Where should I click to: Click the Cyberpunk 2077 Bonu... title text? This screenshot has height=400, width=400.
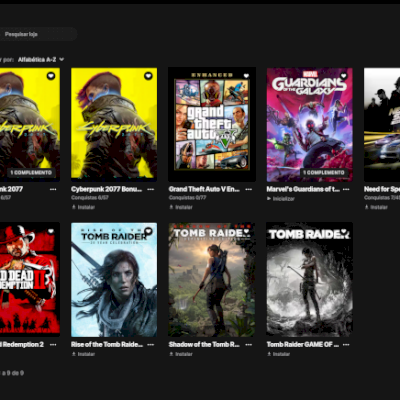(106, 189)
